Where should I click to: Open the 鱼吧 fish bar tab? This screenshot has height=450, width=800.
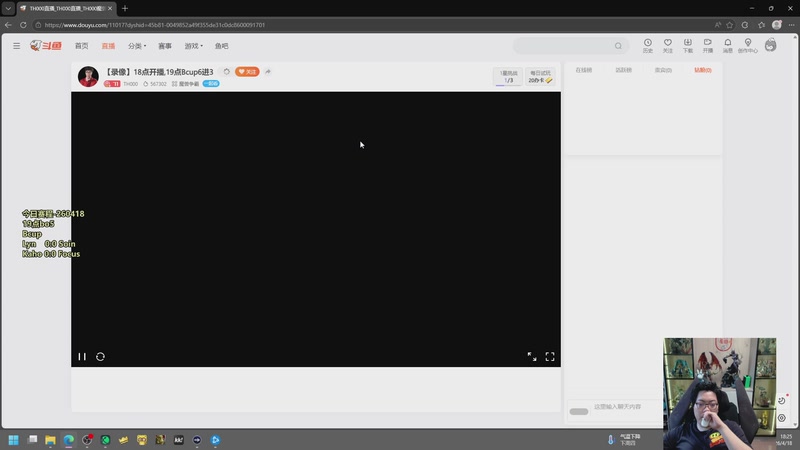[x=221, y=46]
